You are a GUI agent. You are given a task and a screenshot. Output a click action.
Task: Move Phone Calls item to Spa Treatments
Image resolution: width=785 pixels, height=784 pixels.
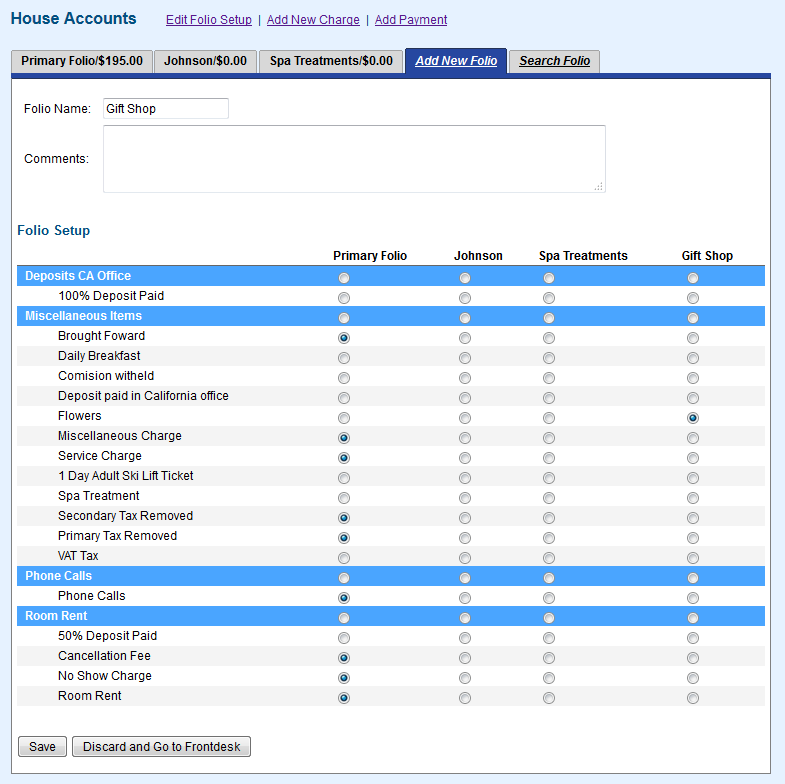click(549, 598)
